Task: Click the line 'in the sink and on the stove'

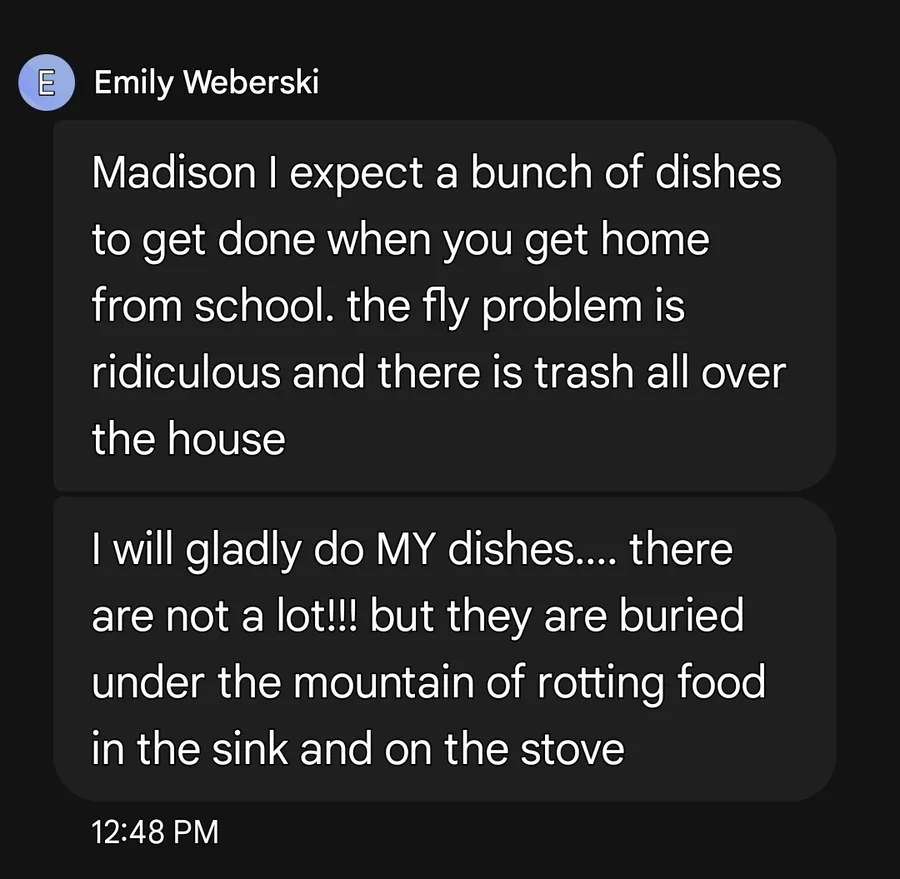Action: 358,749
